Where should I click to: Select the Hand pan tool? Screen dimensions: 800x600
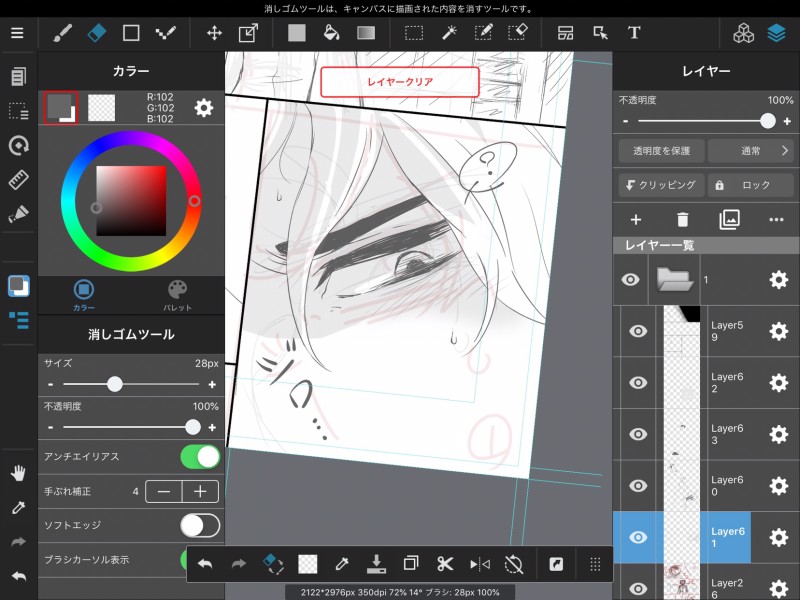(18, 473)
